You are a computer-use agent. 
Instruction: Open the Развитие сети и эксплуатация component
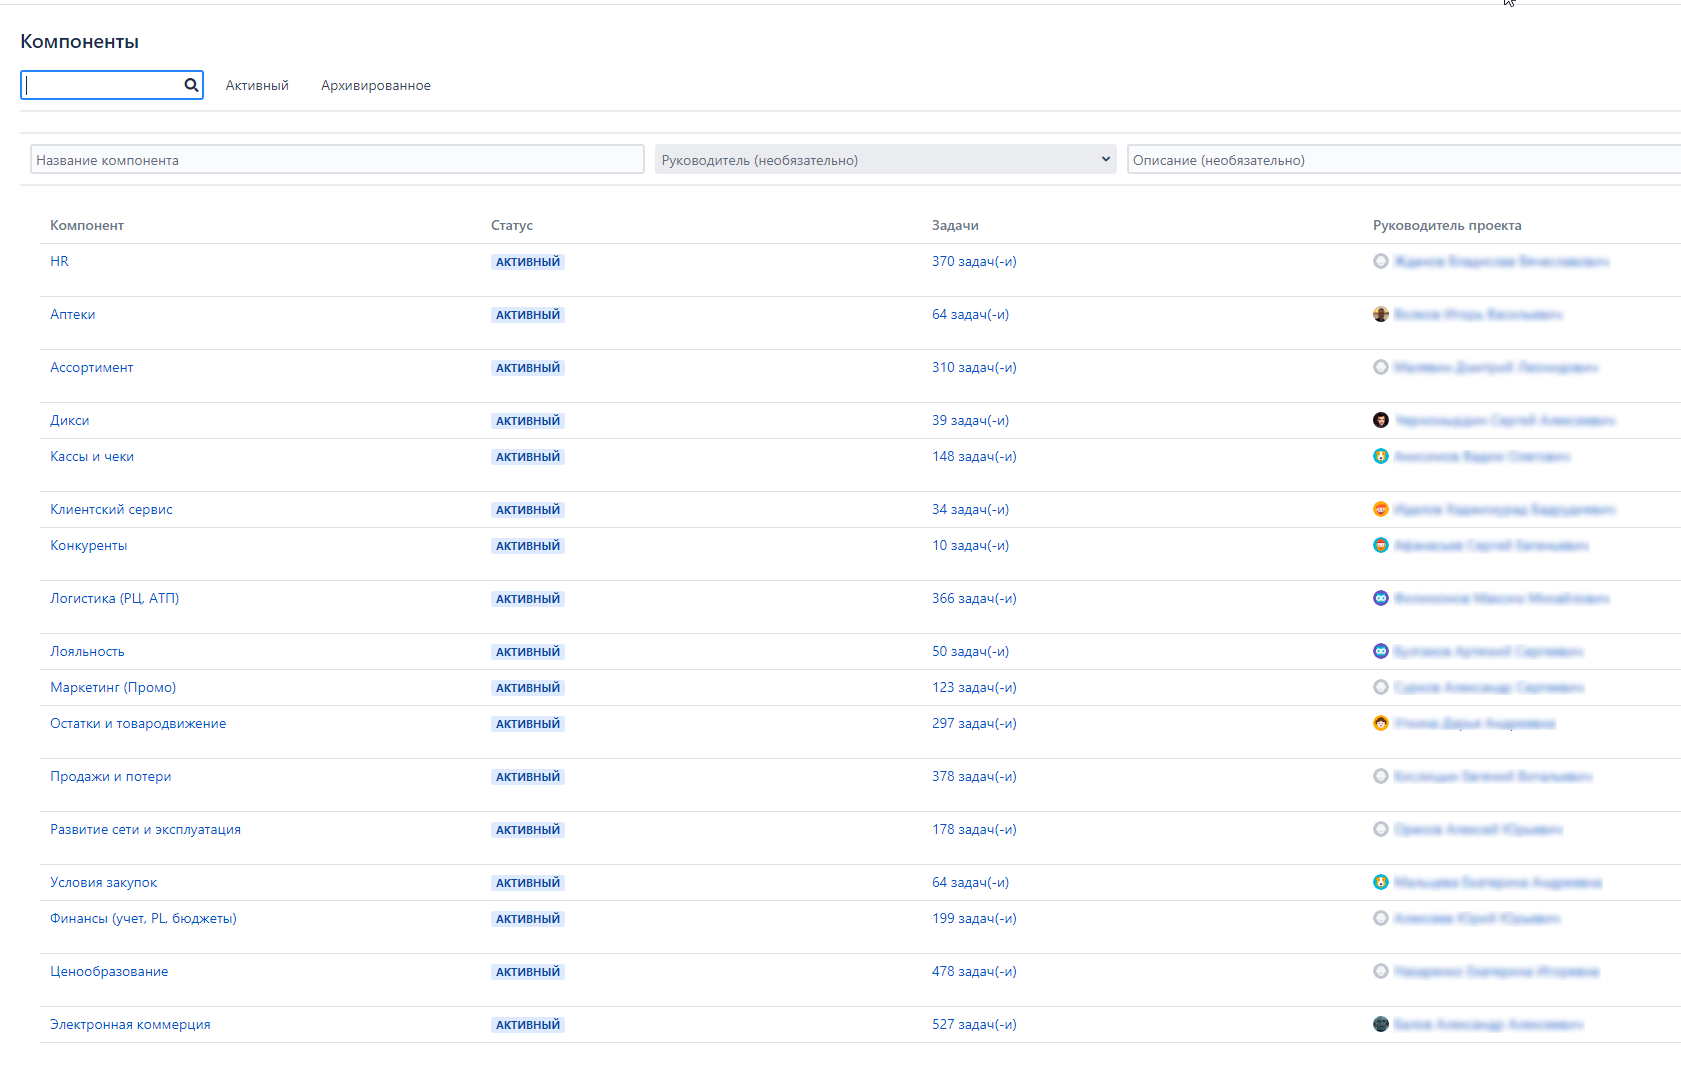point(146,829)
